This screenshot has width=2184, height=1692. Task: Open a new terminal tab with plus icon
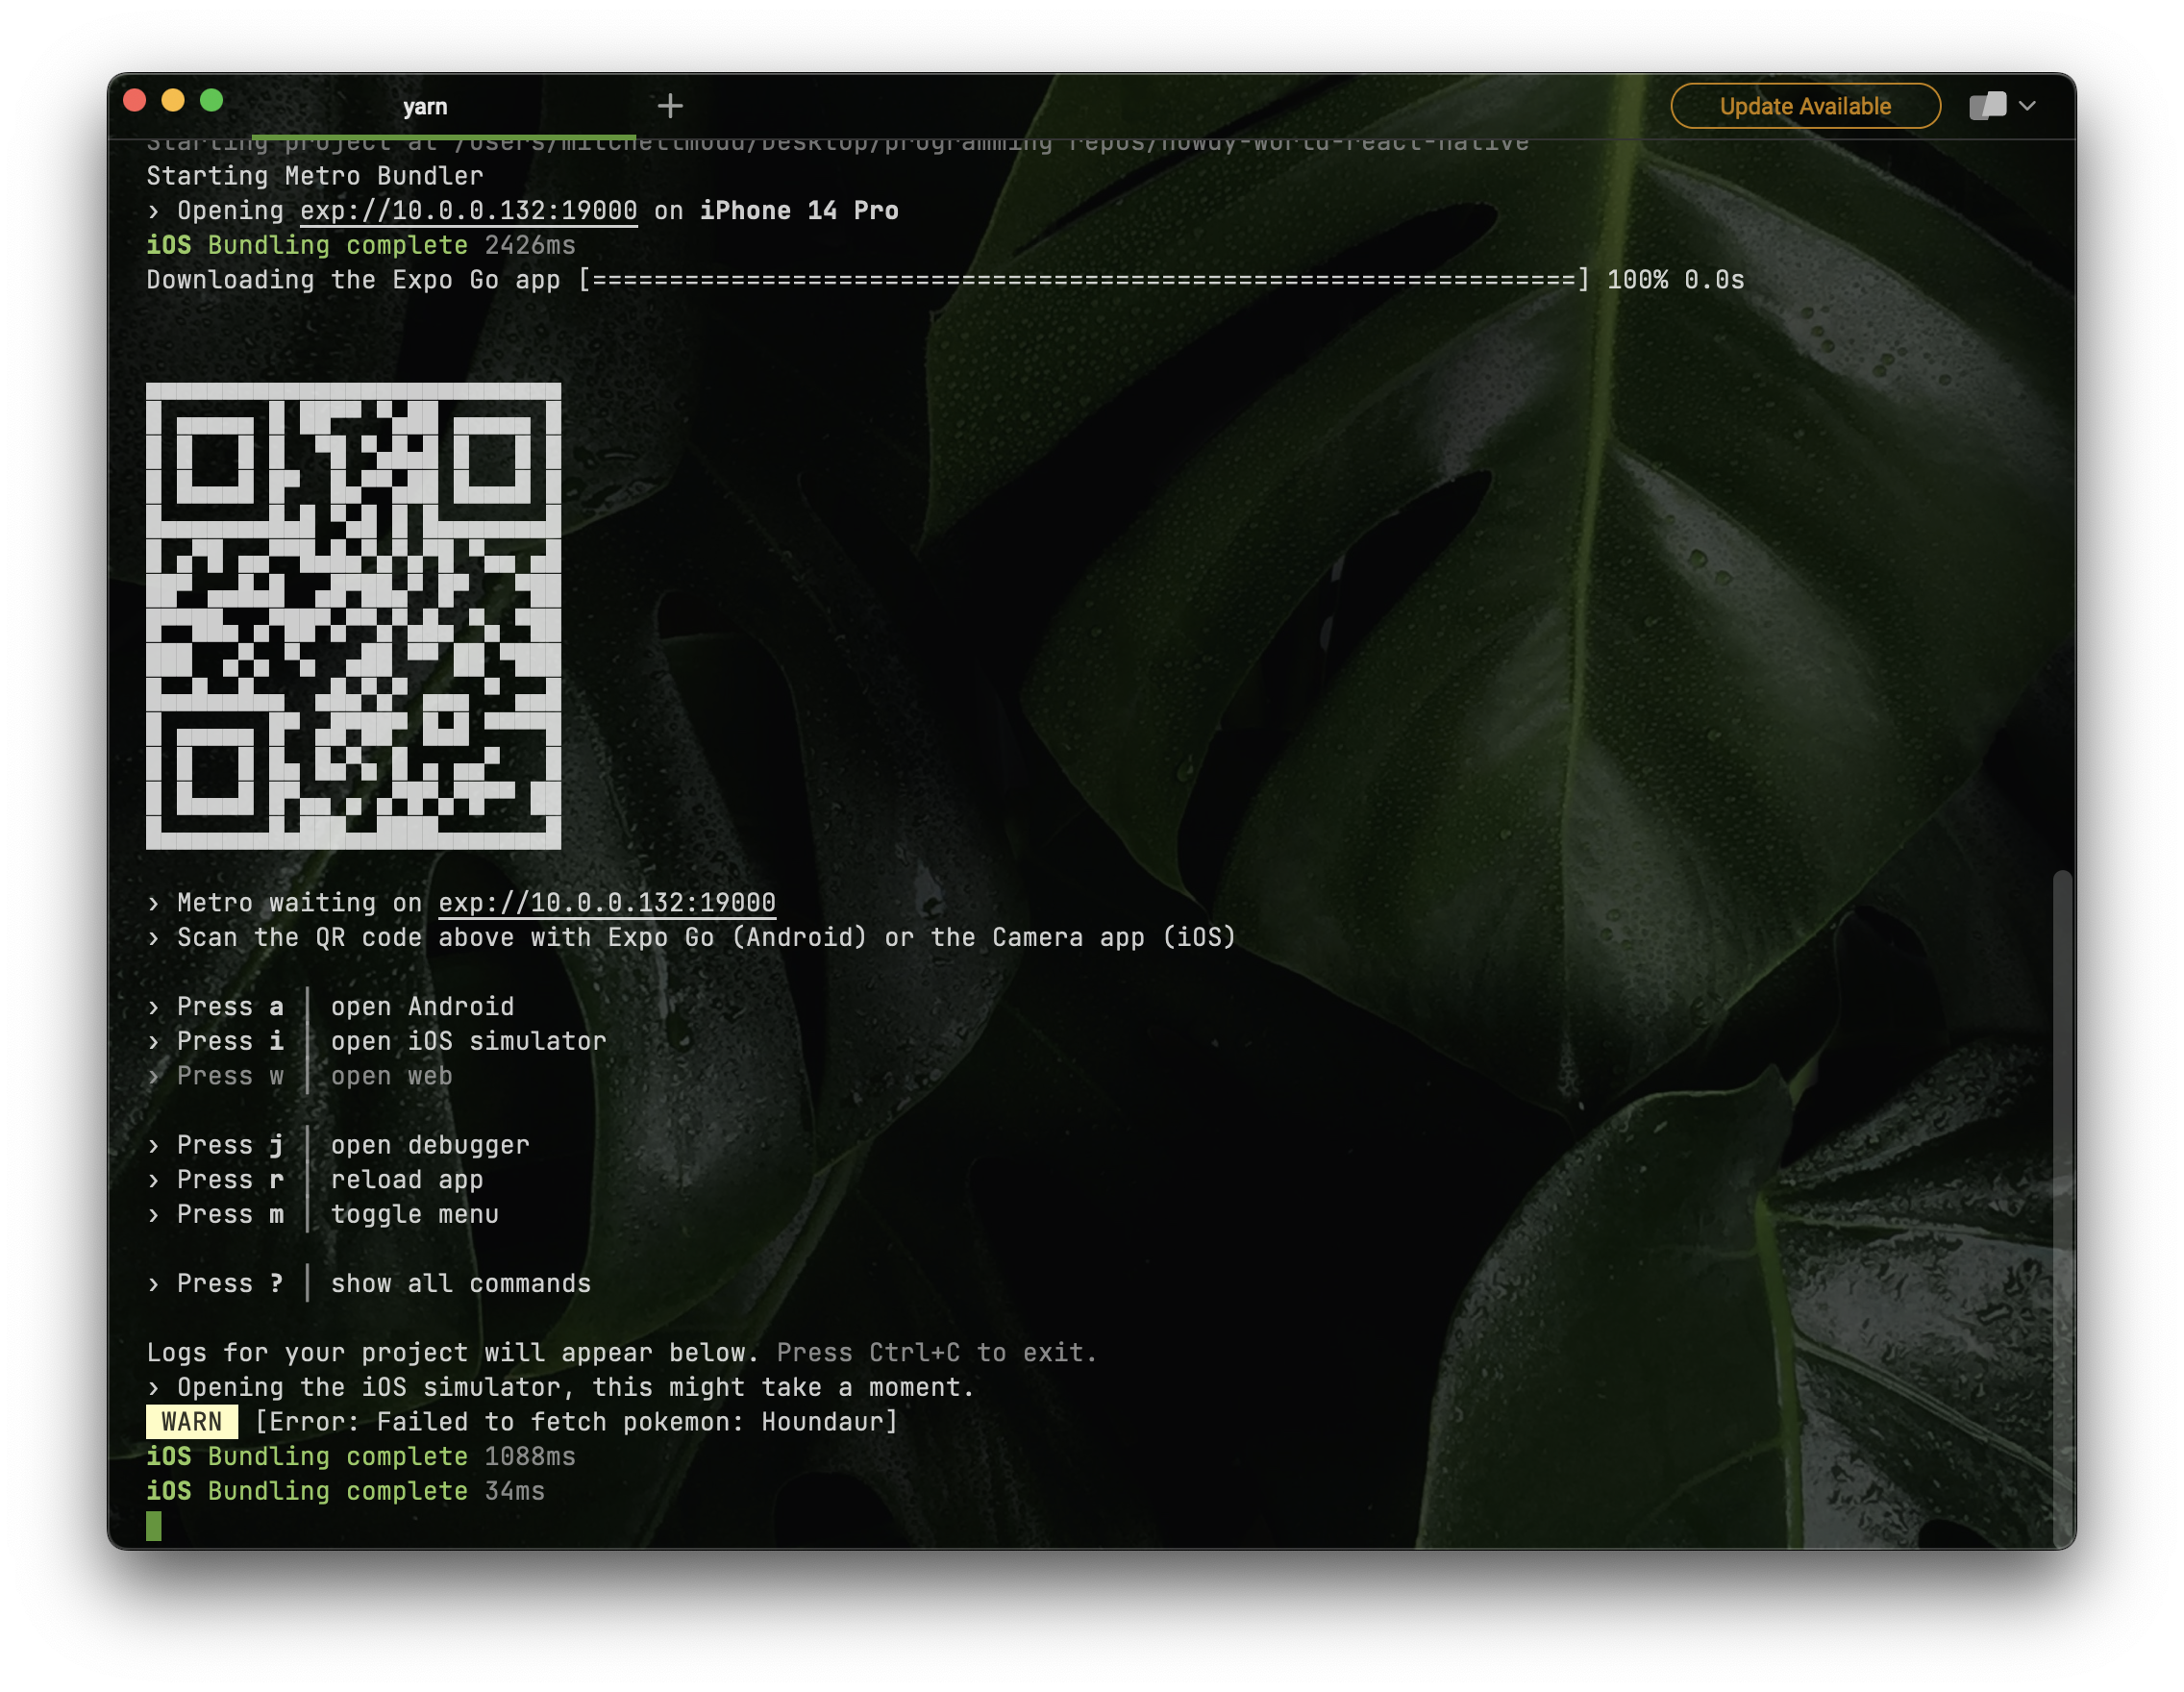[x=670, y=105]
